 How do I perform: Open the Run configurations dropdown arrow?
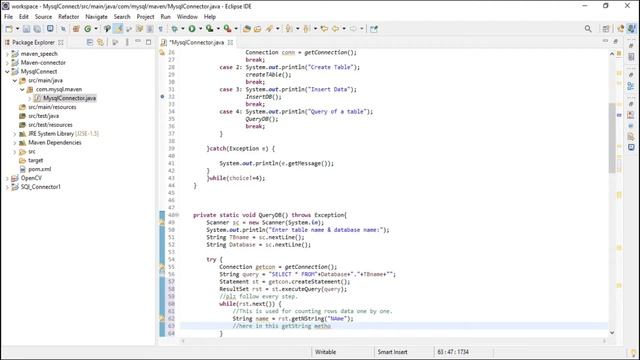click(200, 29)
